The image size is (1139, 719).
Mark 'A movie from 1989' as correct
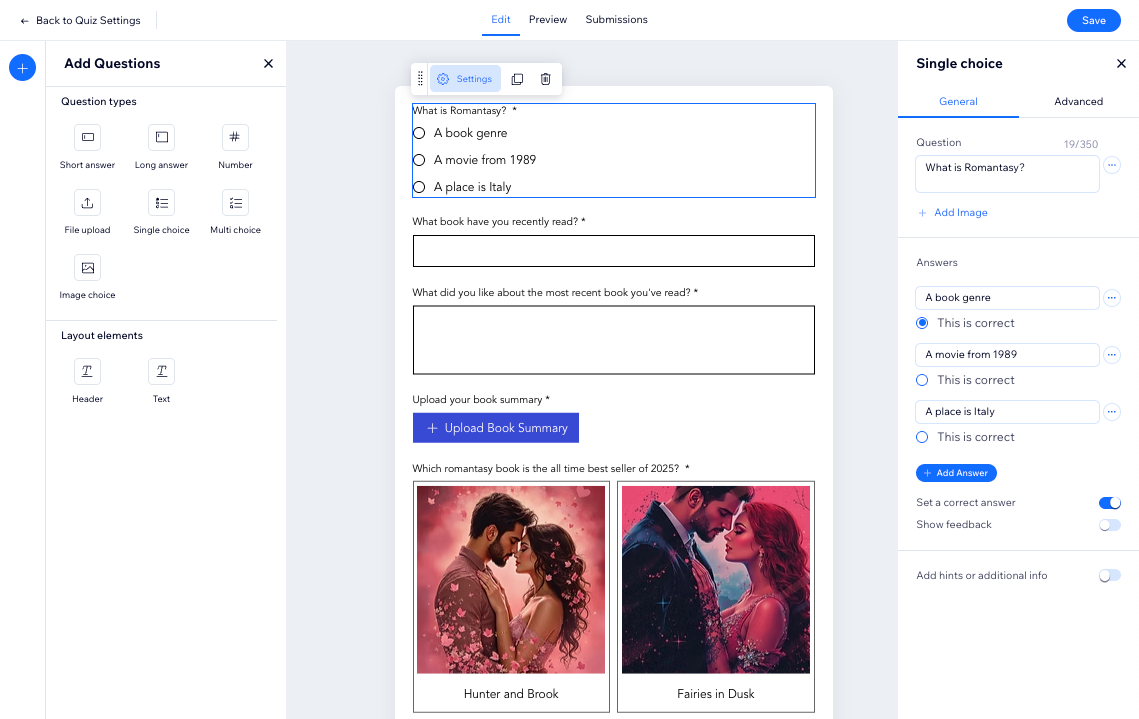click(x=922, y=380)
